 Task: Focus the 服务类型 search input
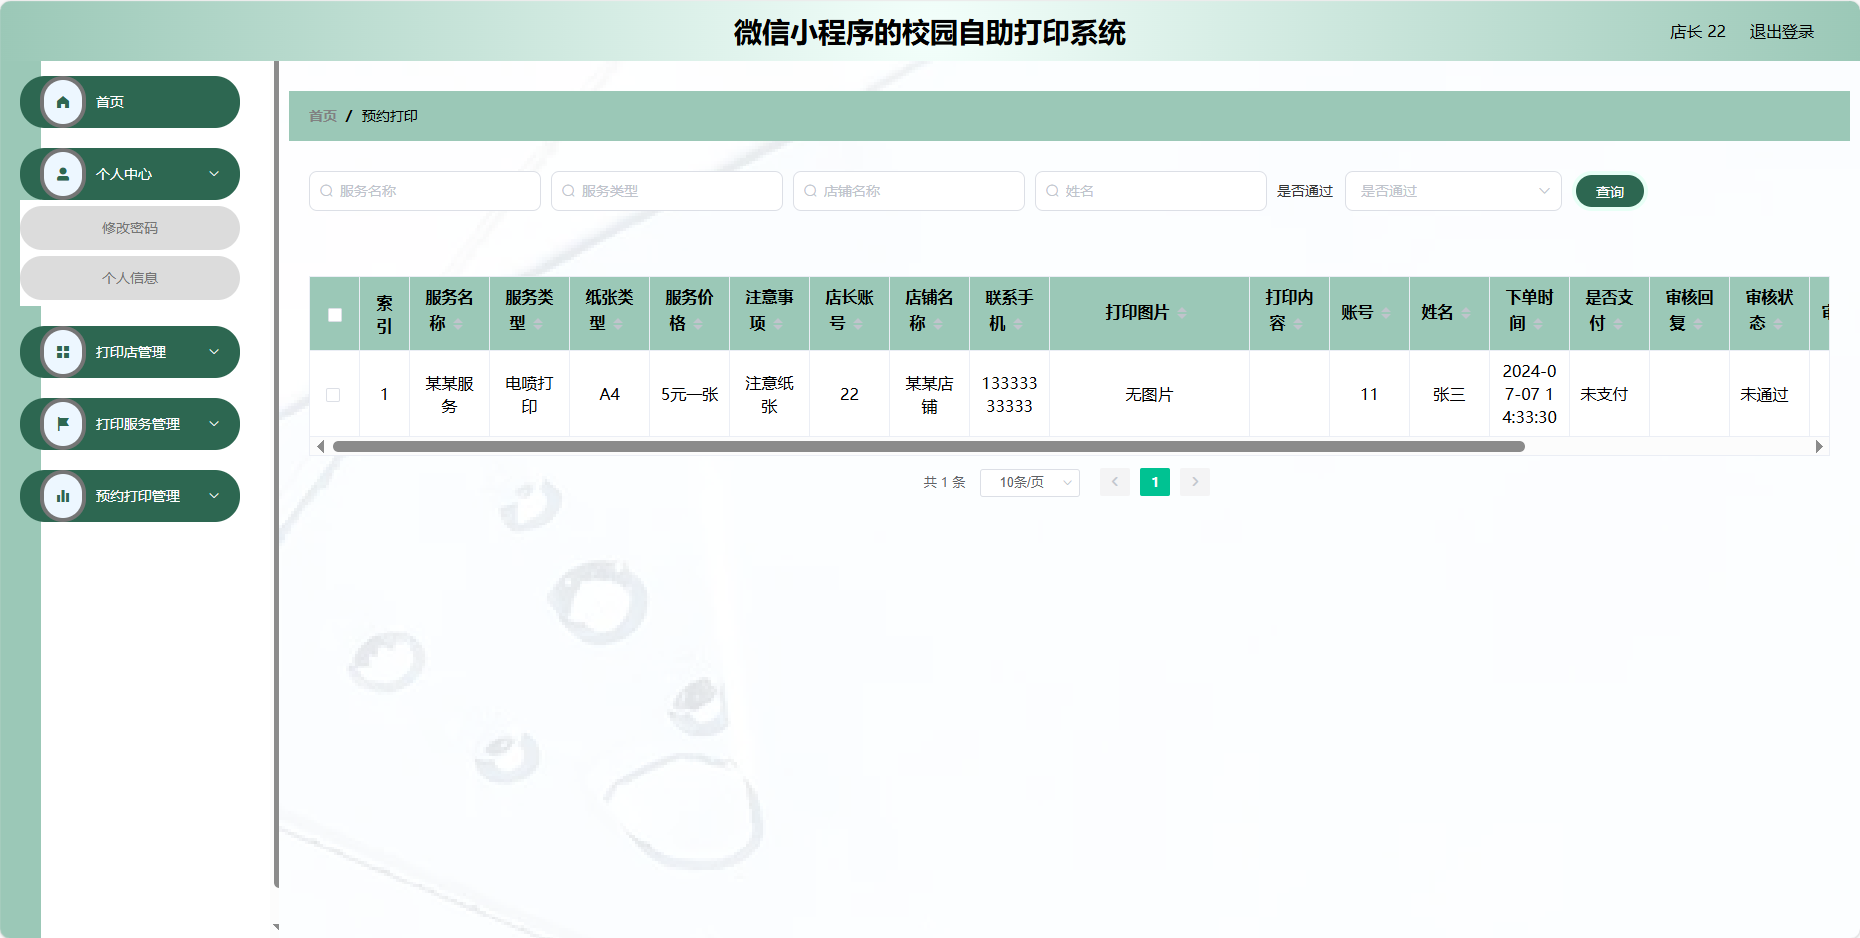(667, 191)
